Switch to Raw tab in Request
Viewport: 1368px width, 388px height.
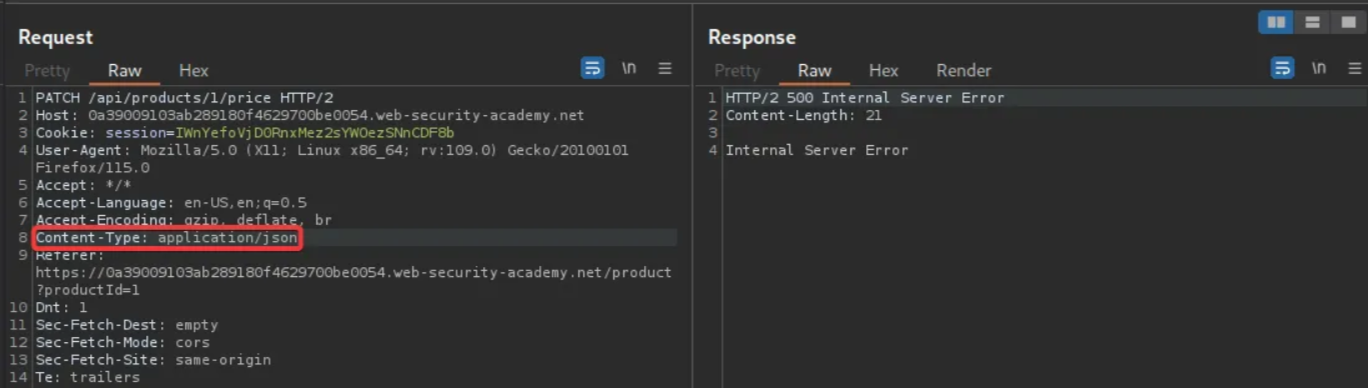pos(125,70)
